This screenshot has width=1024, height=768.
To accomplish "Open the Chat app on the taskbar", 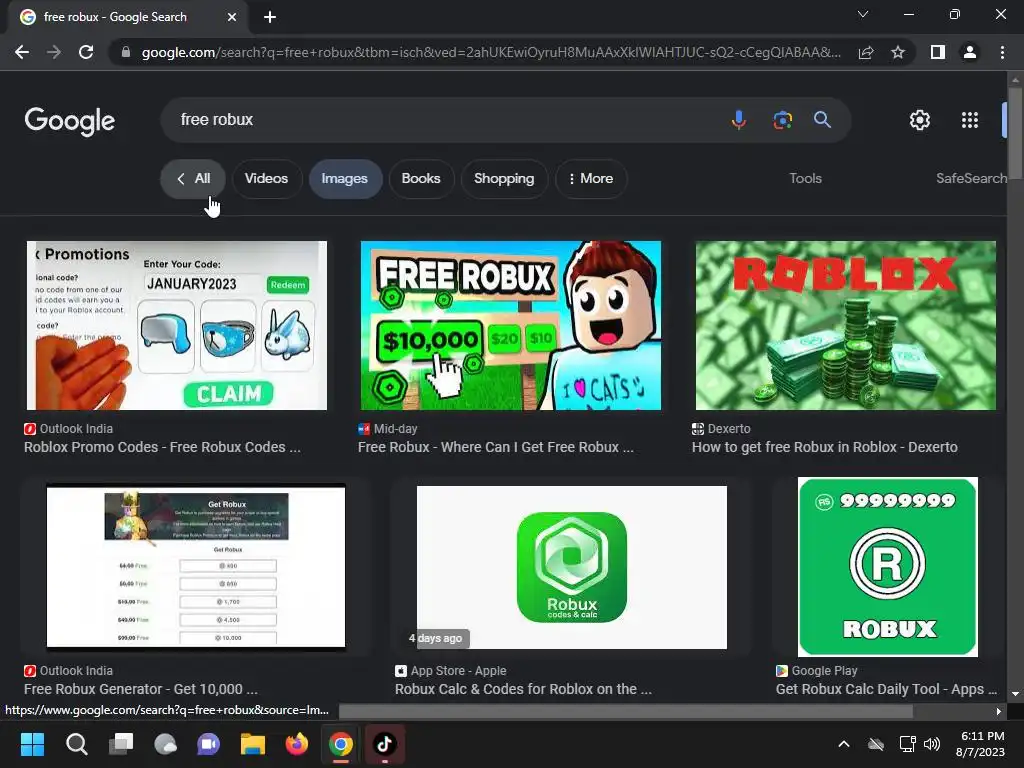I will (x=208, y=744).
